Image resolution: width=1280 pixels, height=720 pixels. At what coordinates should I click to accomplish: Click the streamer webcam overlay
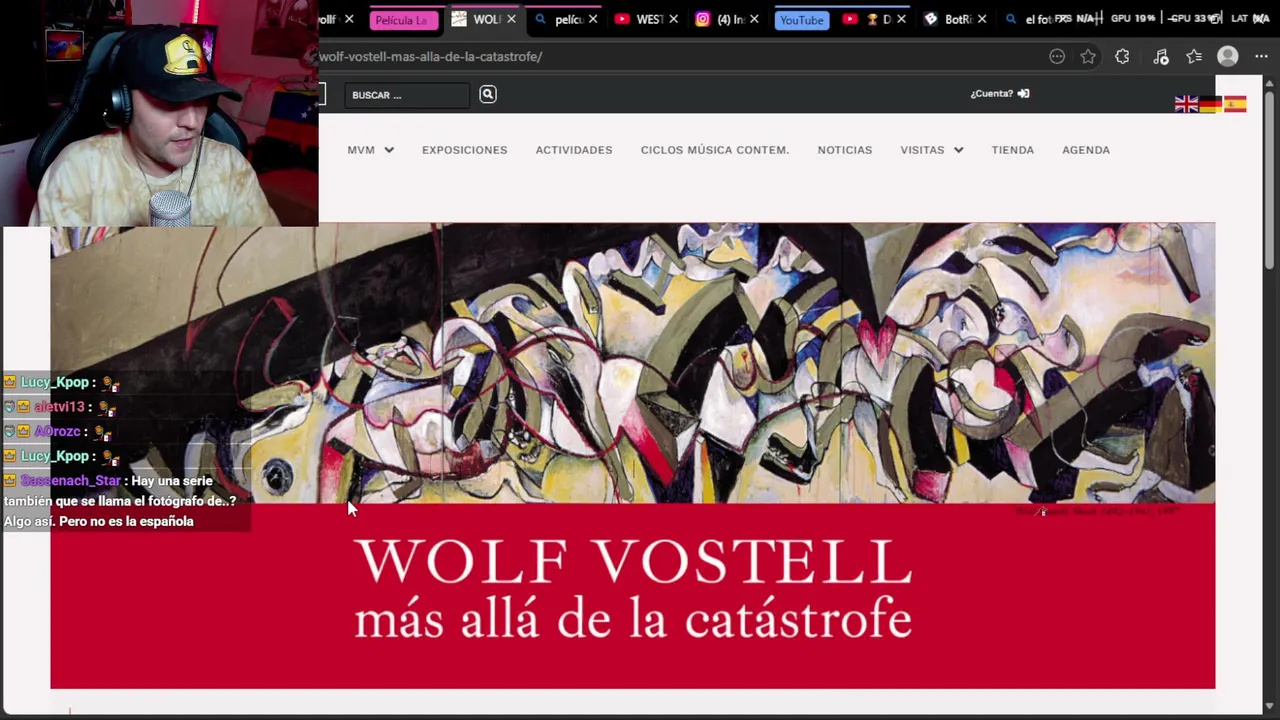pos(160,113)
